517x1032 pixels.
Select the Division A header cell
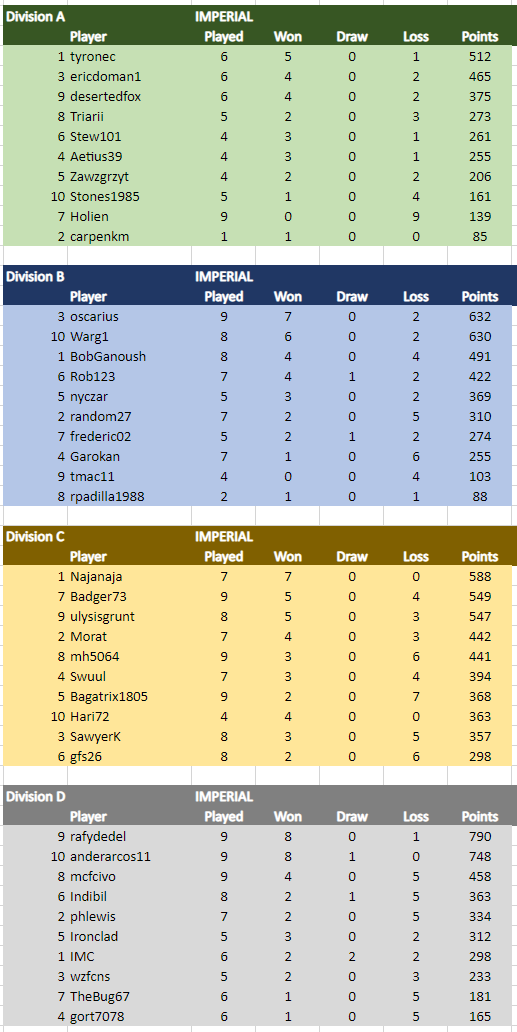(35, 17)
